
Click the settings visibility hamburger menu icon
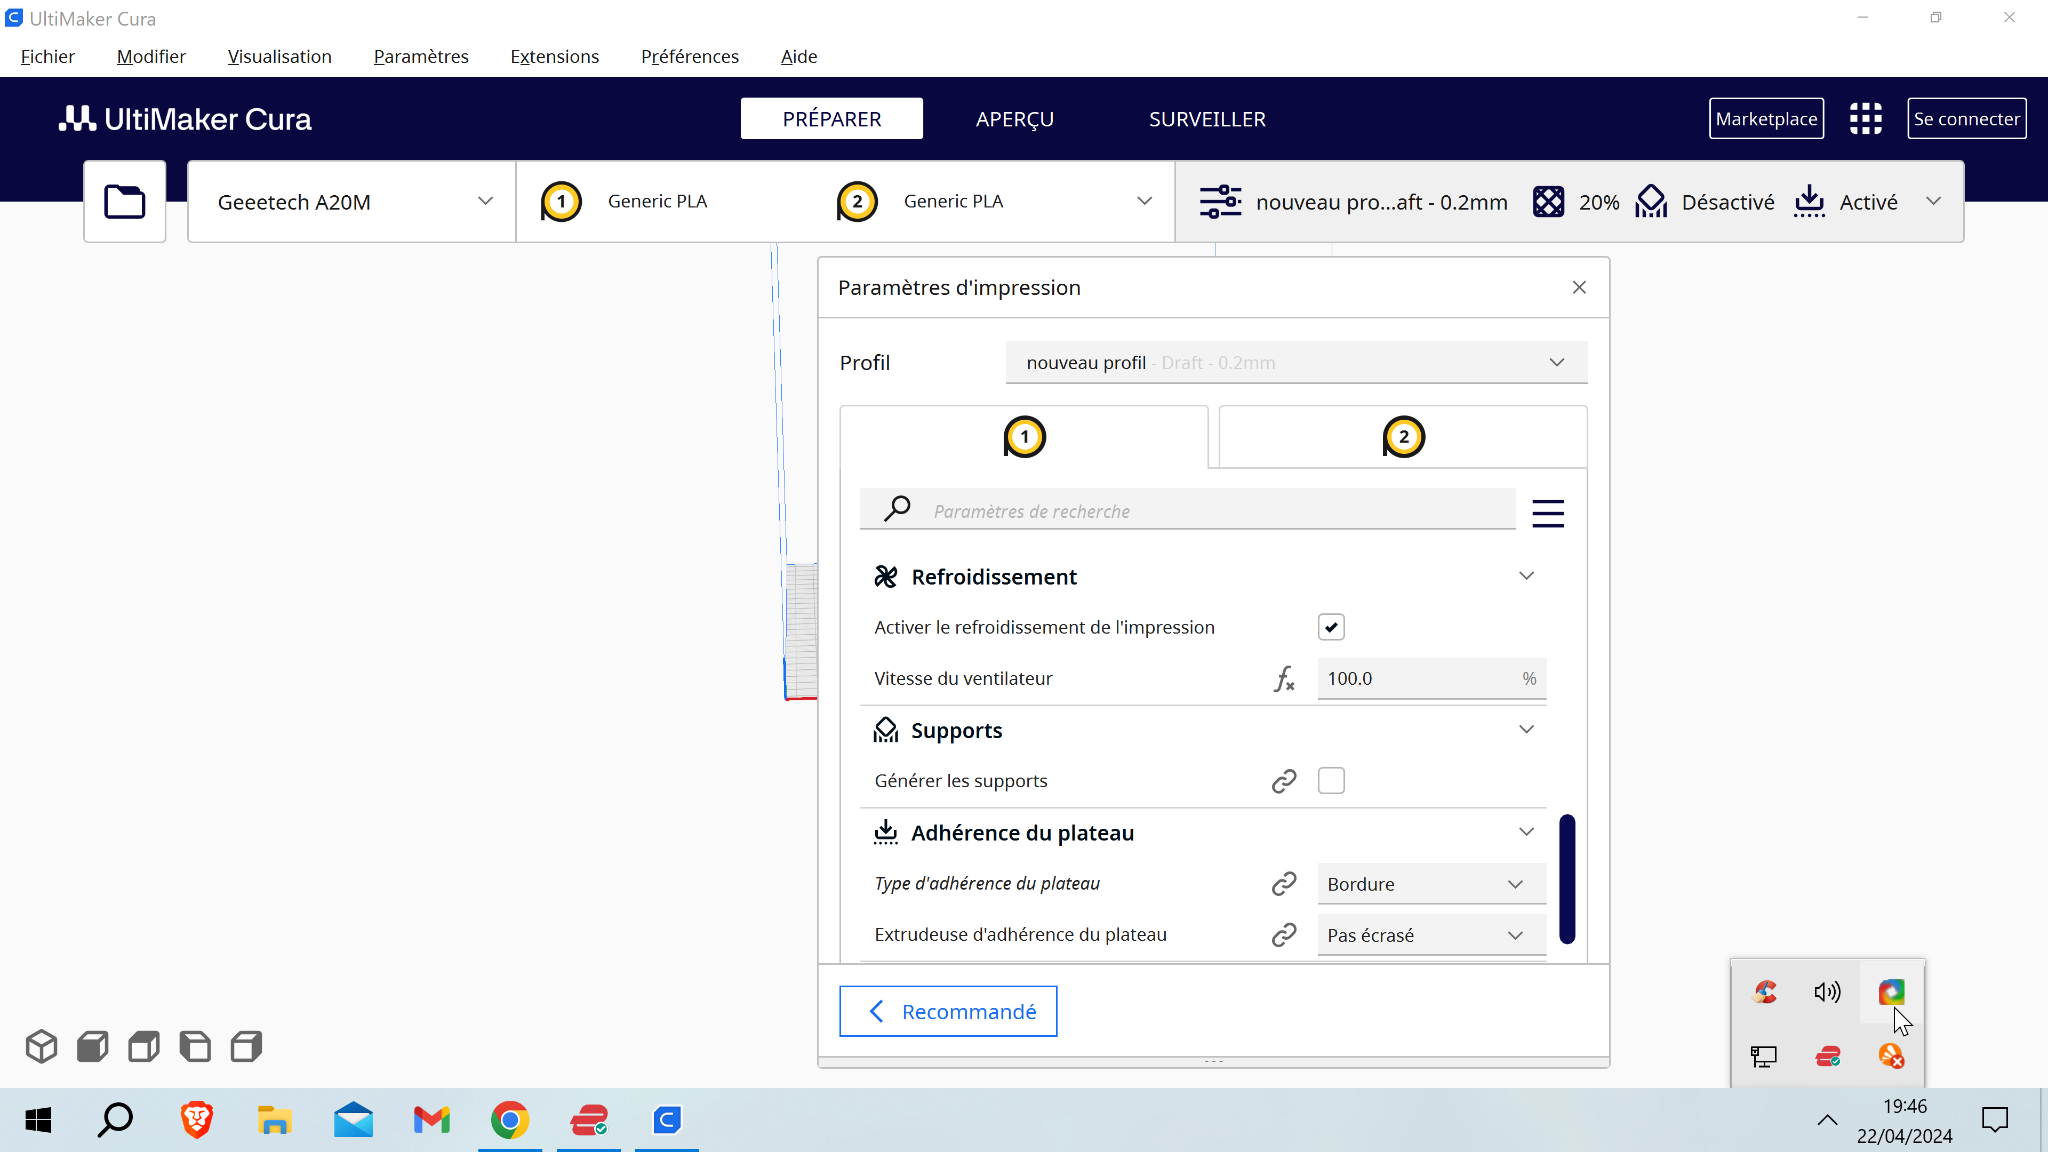[x=1547, y=513]
